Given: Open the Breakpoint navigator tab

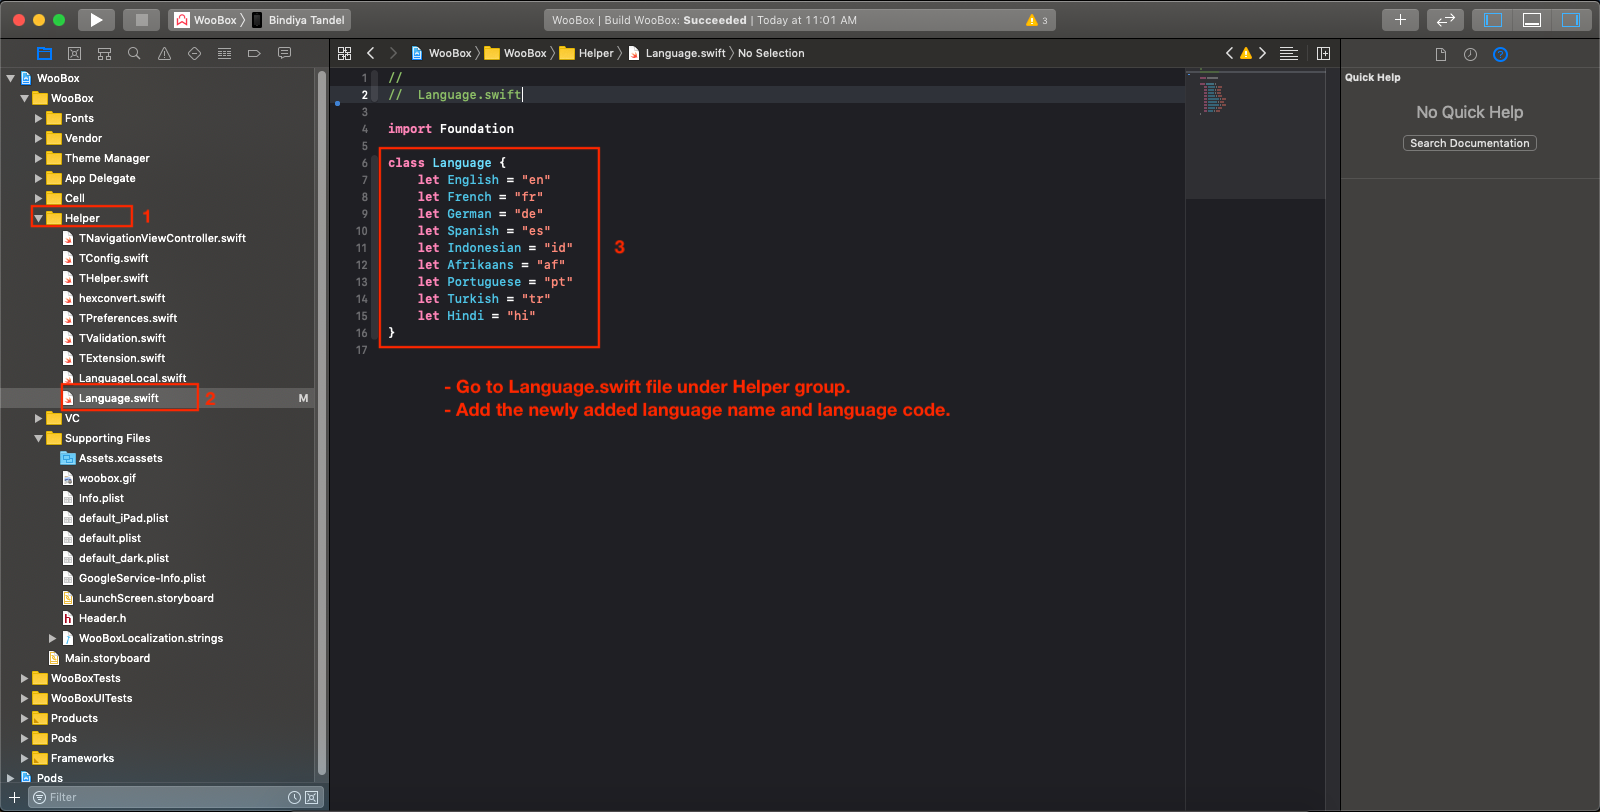Looking at the screenshot, I should (x=254, y=53).
